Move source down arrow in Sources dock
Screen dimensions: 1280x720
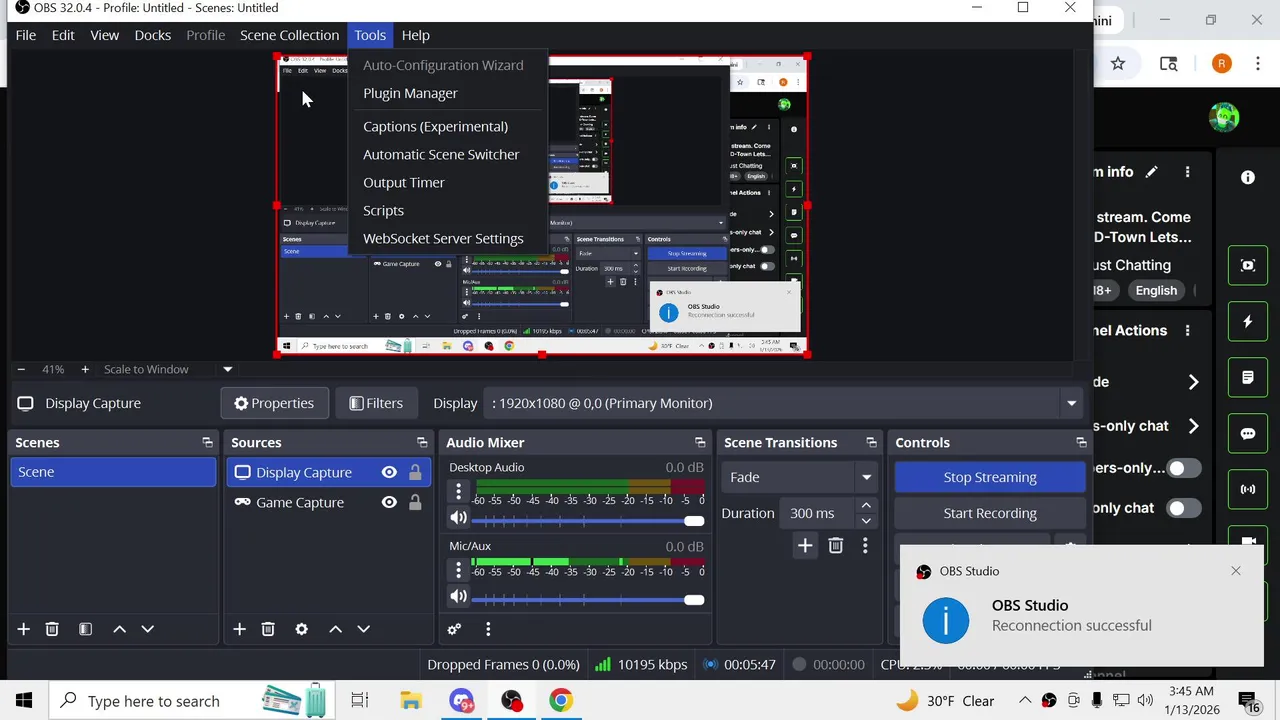click(x=363, y=629)
